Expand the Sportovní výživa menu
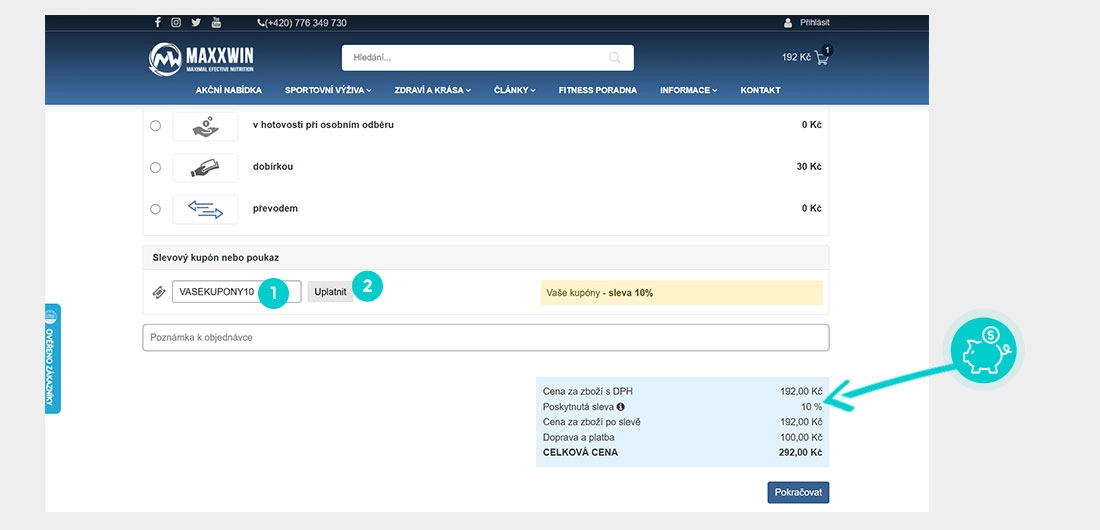This screenshot has height=530, width=1100. pyautogui.click(x=328, y=90)
